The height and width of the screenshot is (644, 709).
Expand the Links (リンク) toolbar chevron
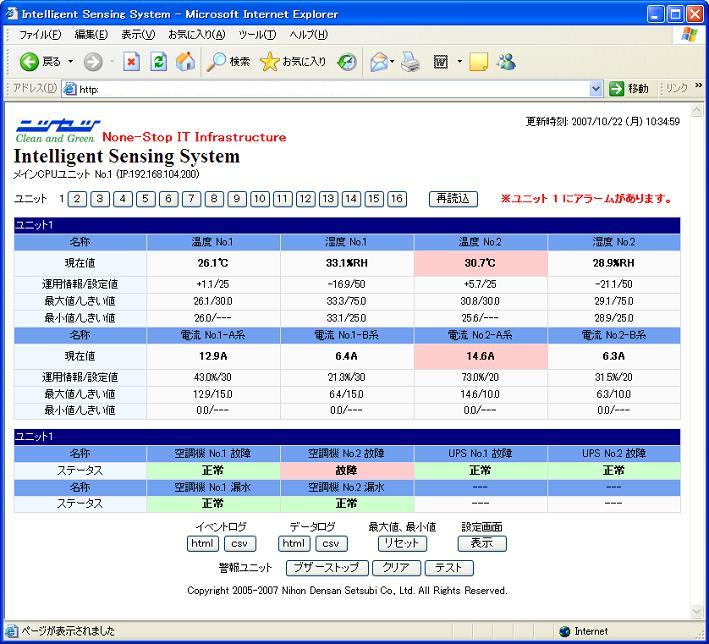(699, 85)
